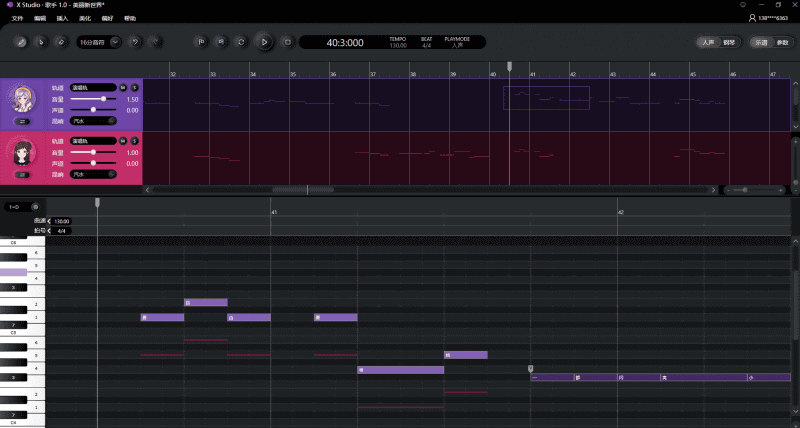Open the pink track reverb dropdown
The image size is (800, 428).
point(93,174)
